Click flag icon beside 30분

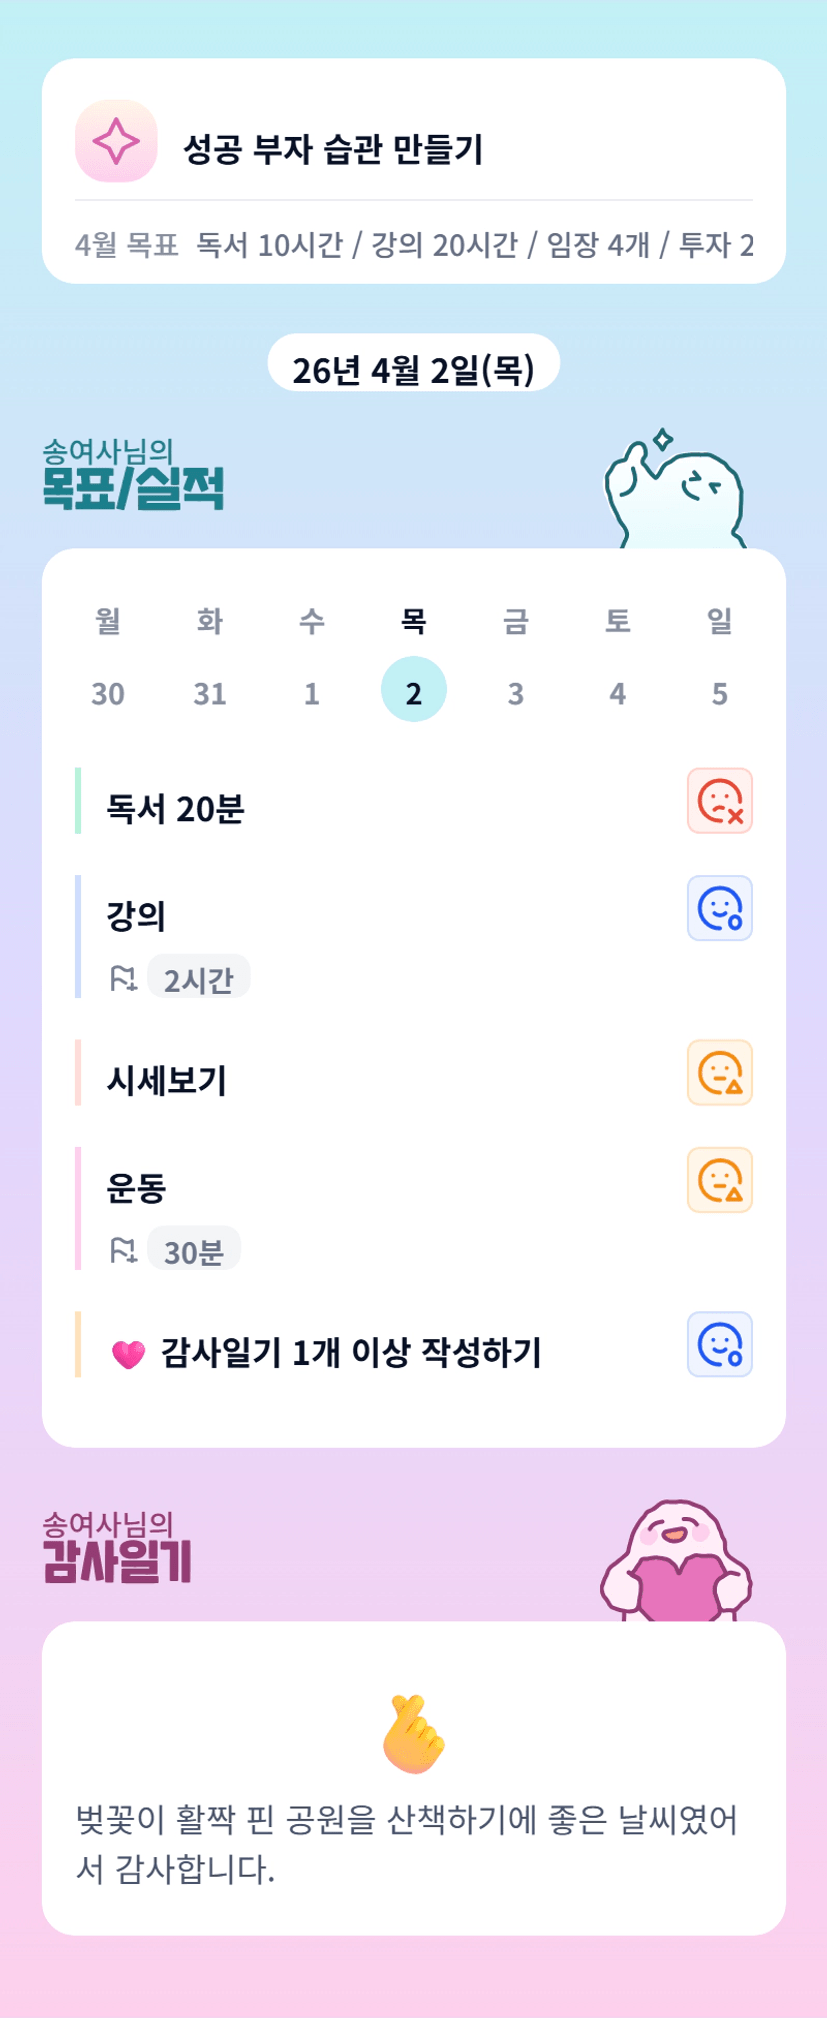click(x=123, y=1250)
